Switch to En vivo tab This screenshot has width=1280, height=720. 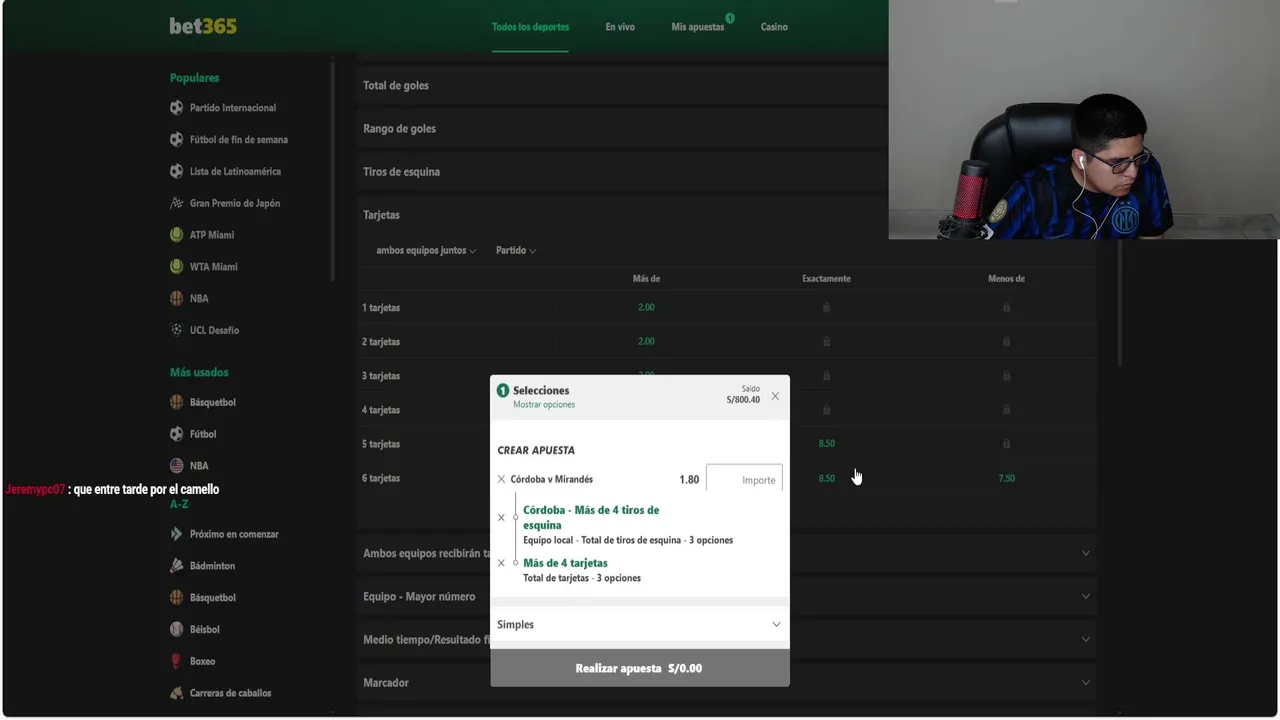pyautogui.click(x=620, y=27)
